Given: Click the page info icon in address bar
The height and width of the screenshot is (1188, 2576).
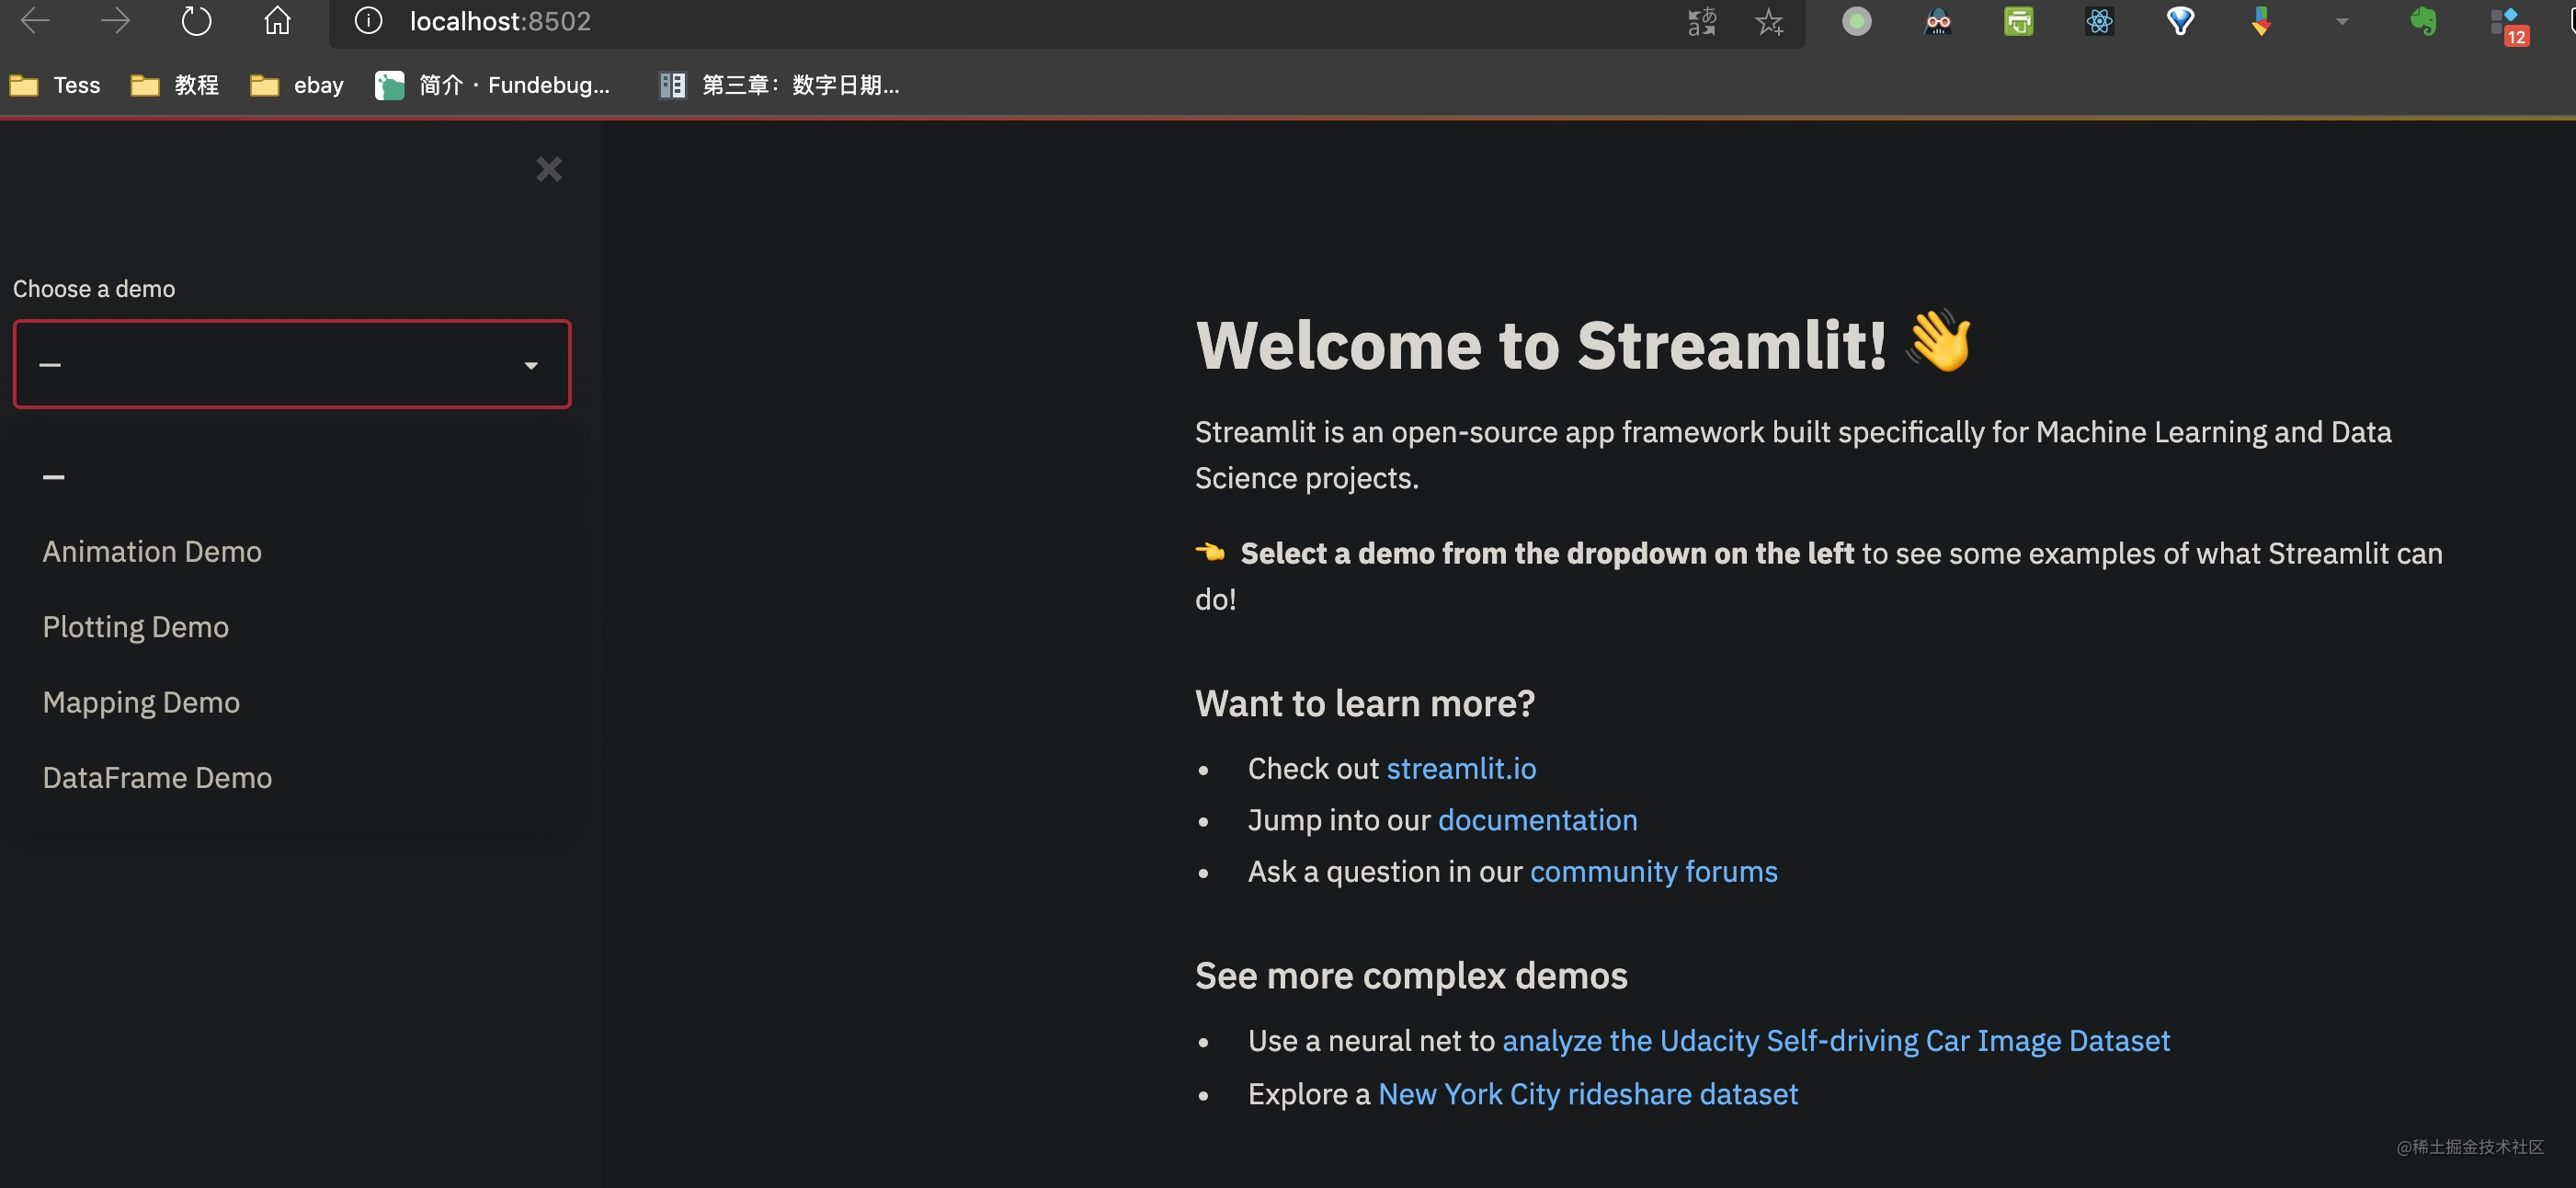Looking at the screenshot, I should [368, 21].
